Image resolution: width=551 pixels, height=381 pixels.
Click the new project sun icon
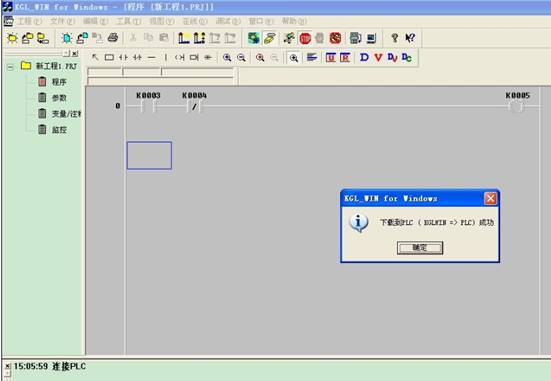13,38
